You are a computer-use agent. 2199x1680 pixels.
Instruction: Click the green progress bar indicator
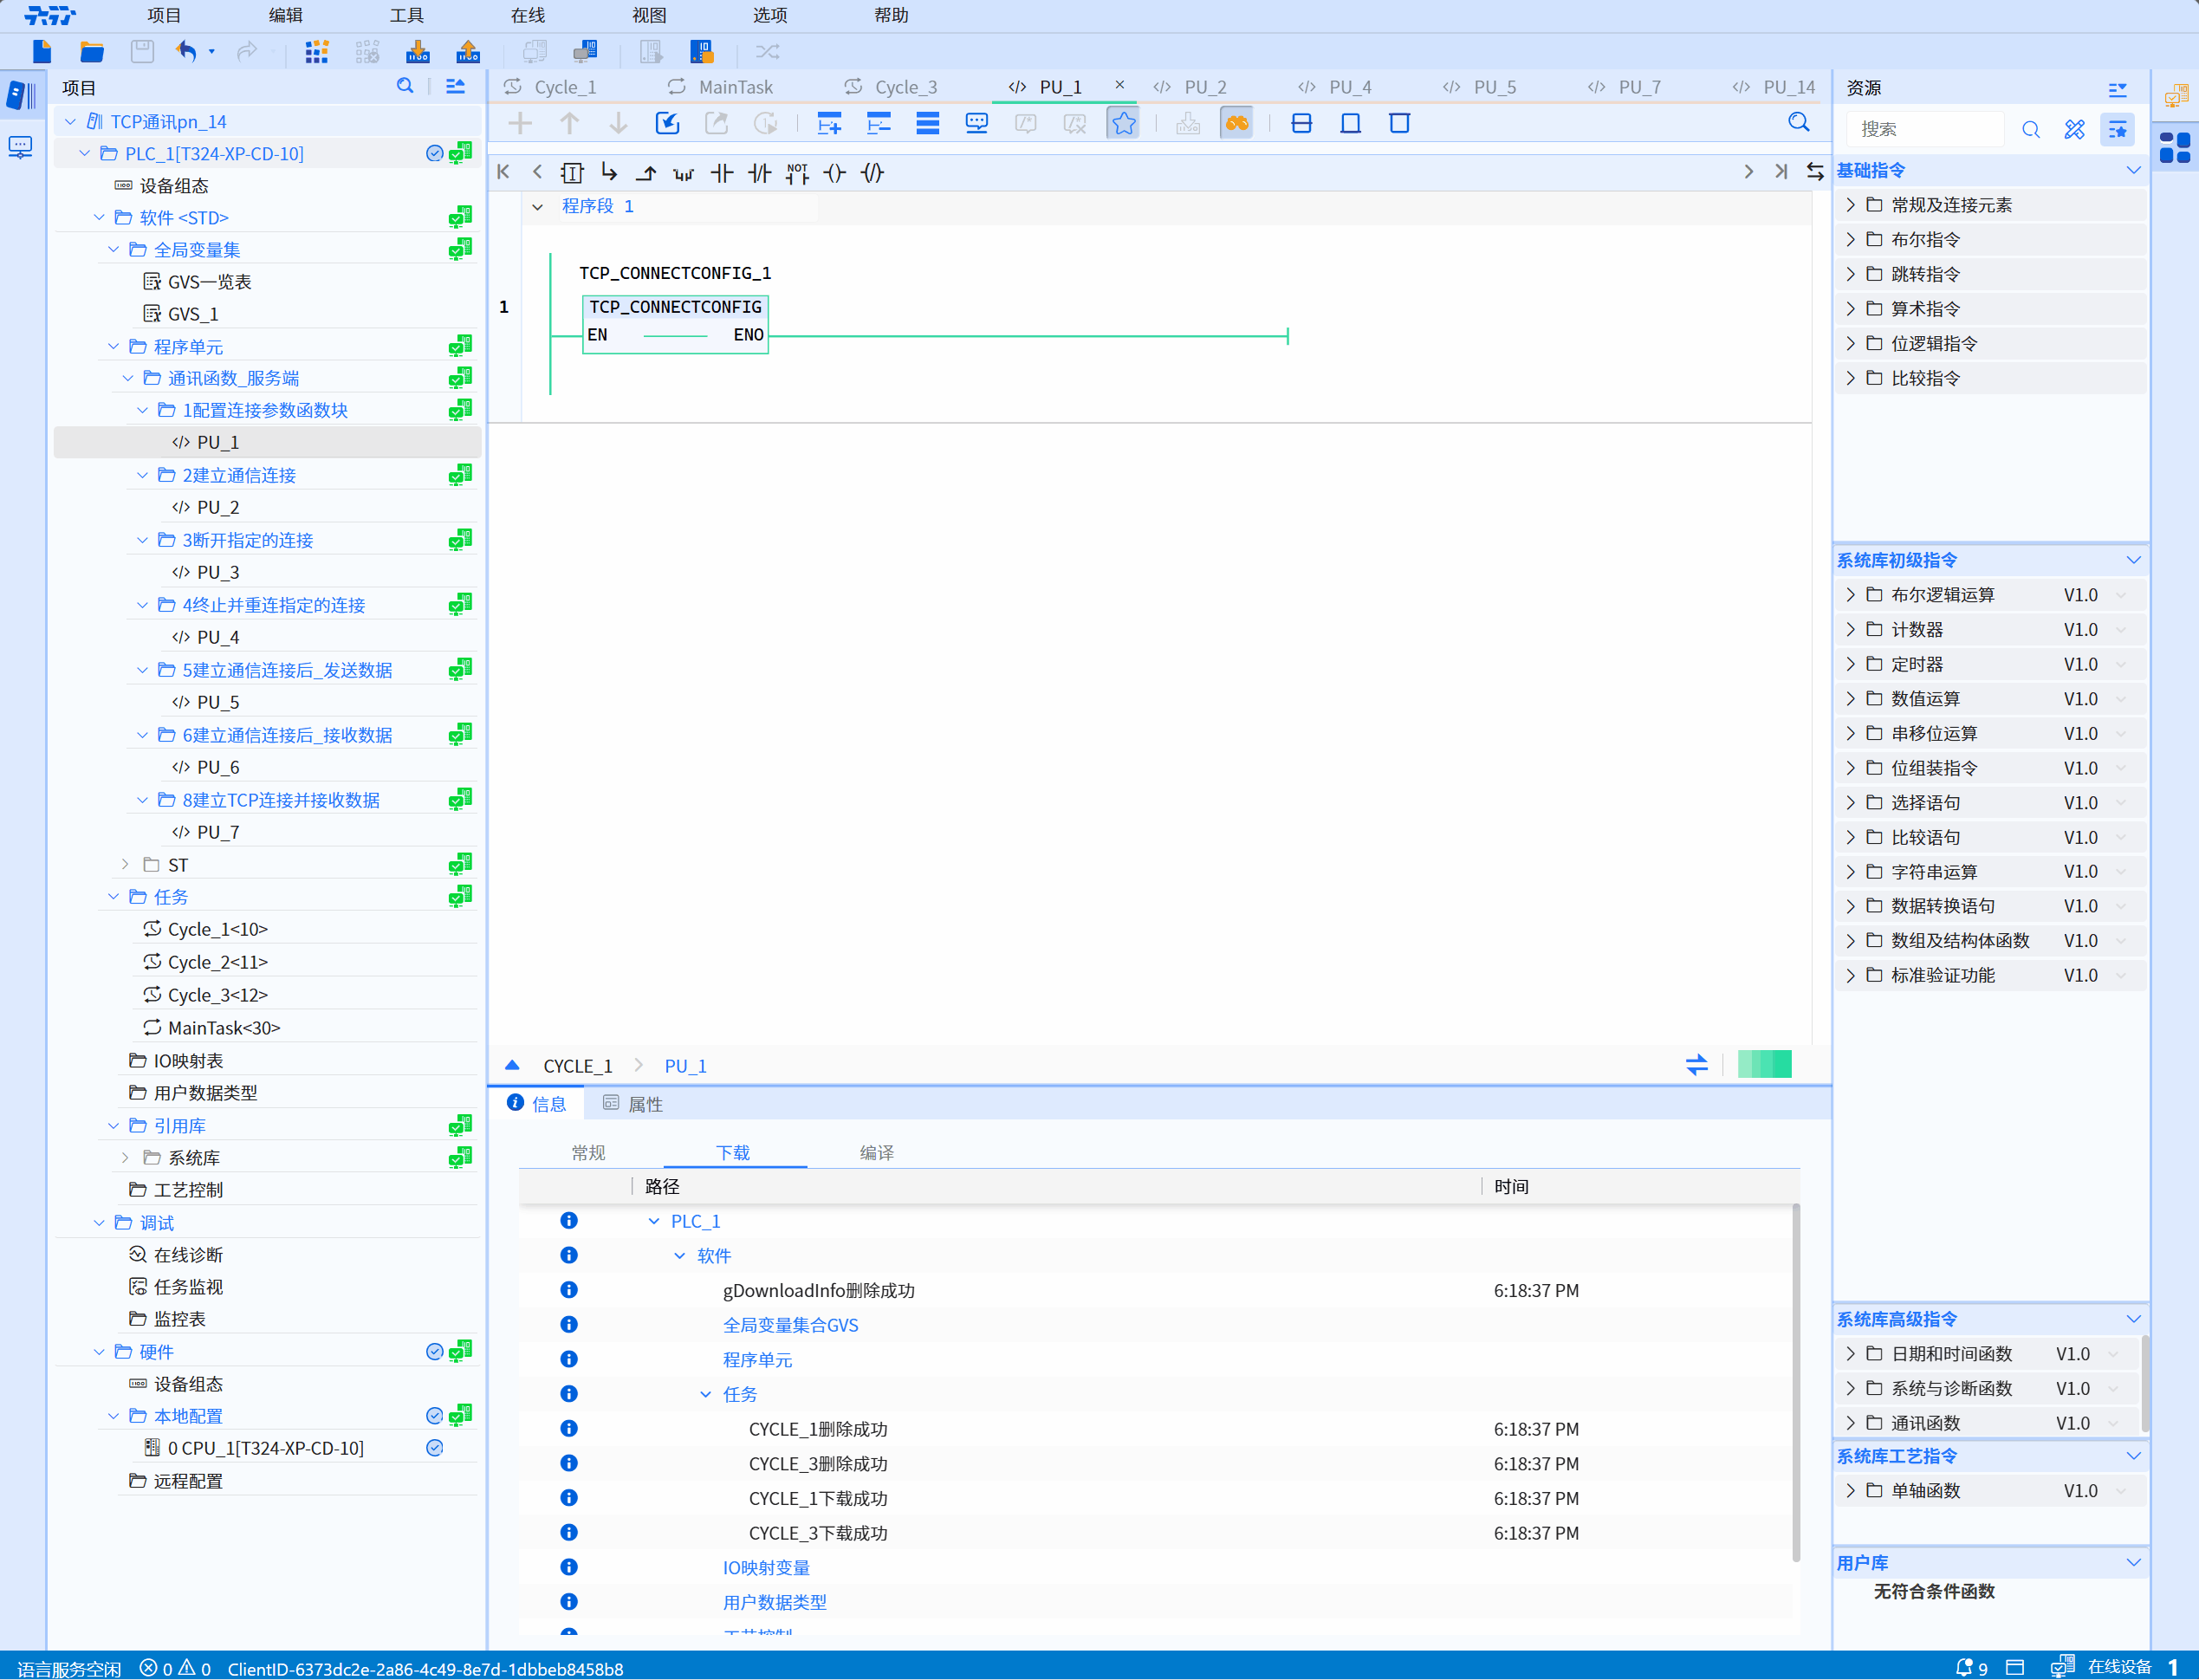tap(1764, 1064)
